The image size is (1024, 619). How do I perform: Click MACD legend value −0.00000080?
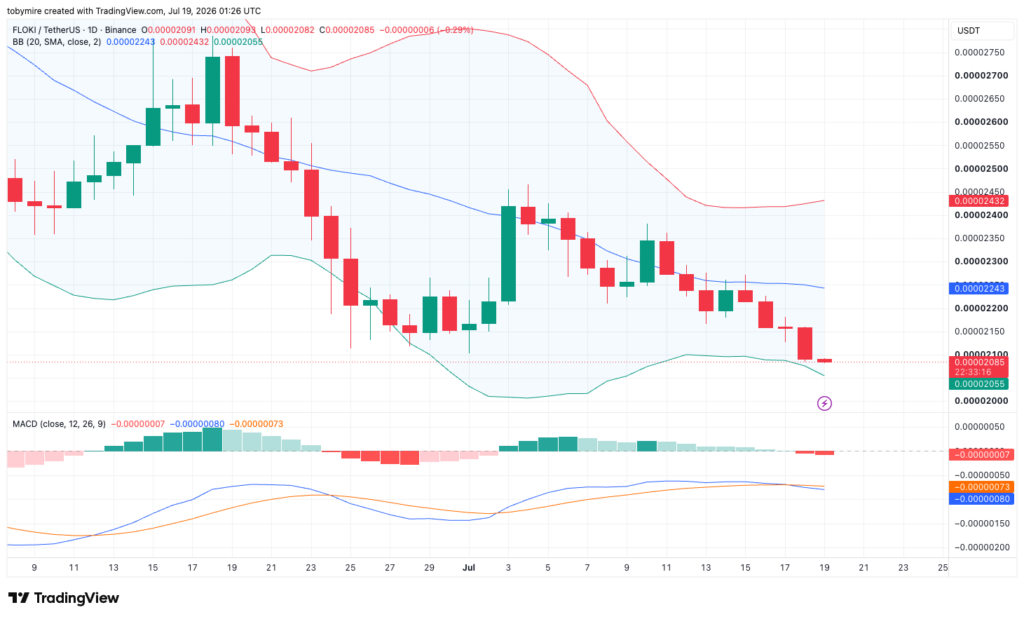(197, 424)
